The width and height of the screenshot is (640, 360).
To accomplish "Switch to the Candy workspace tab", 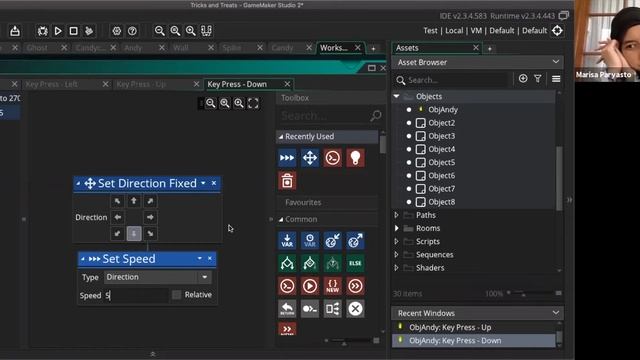I will [282, 48].
